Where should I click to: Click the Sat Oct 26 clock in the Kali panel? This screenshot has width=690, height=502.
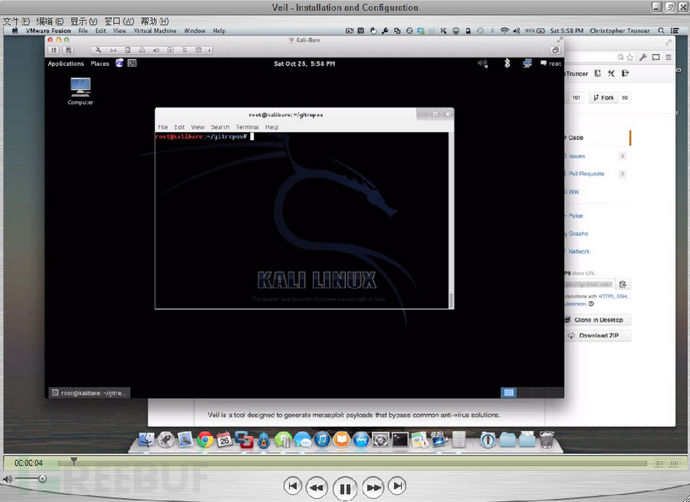tap(304, 64)
